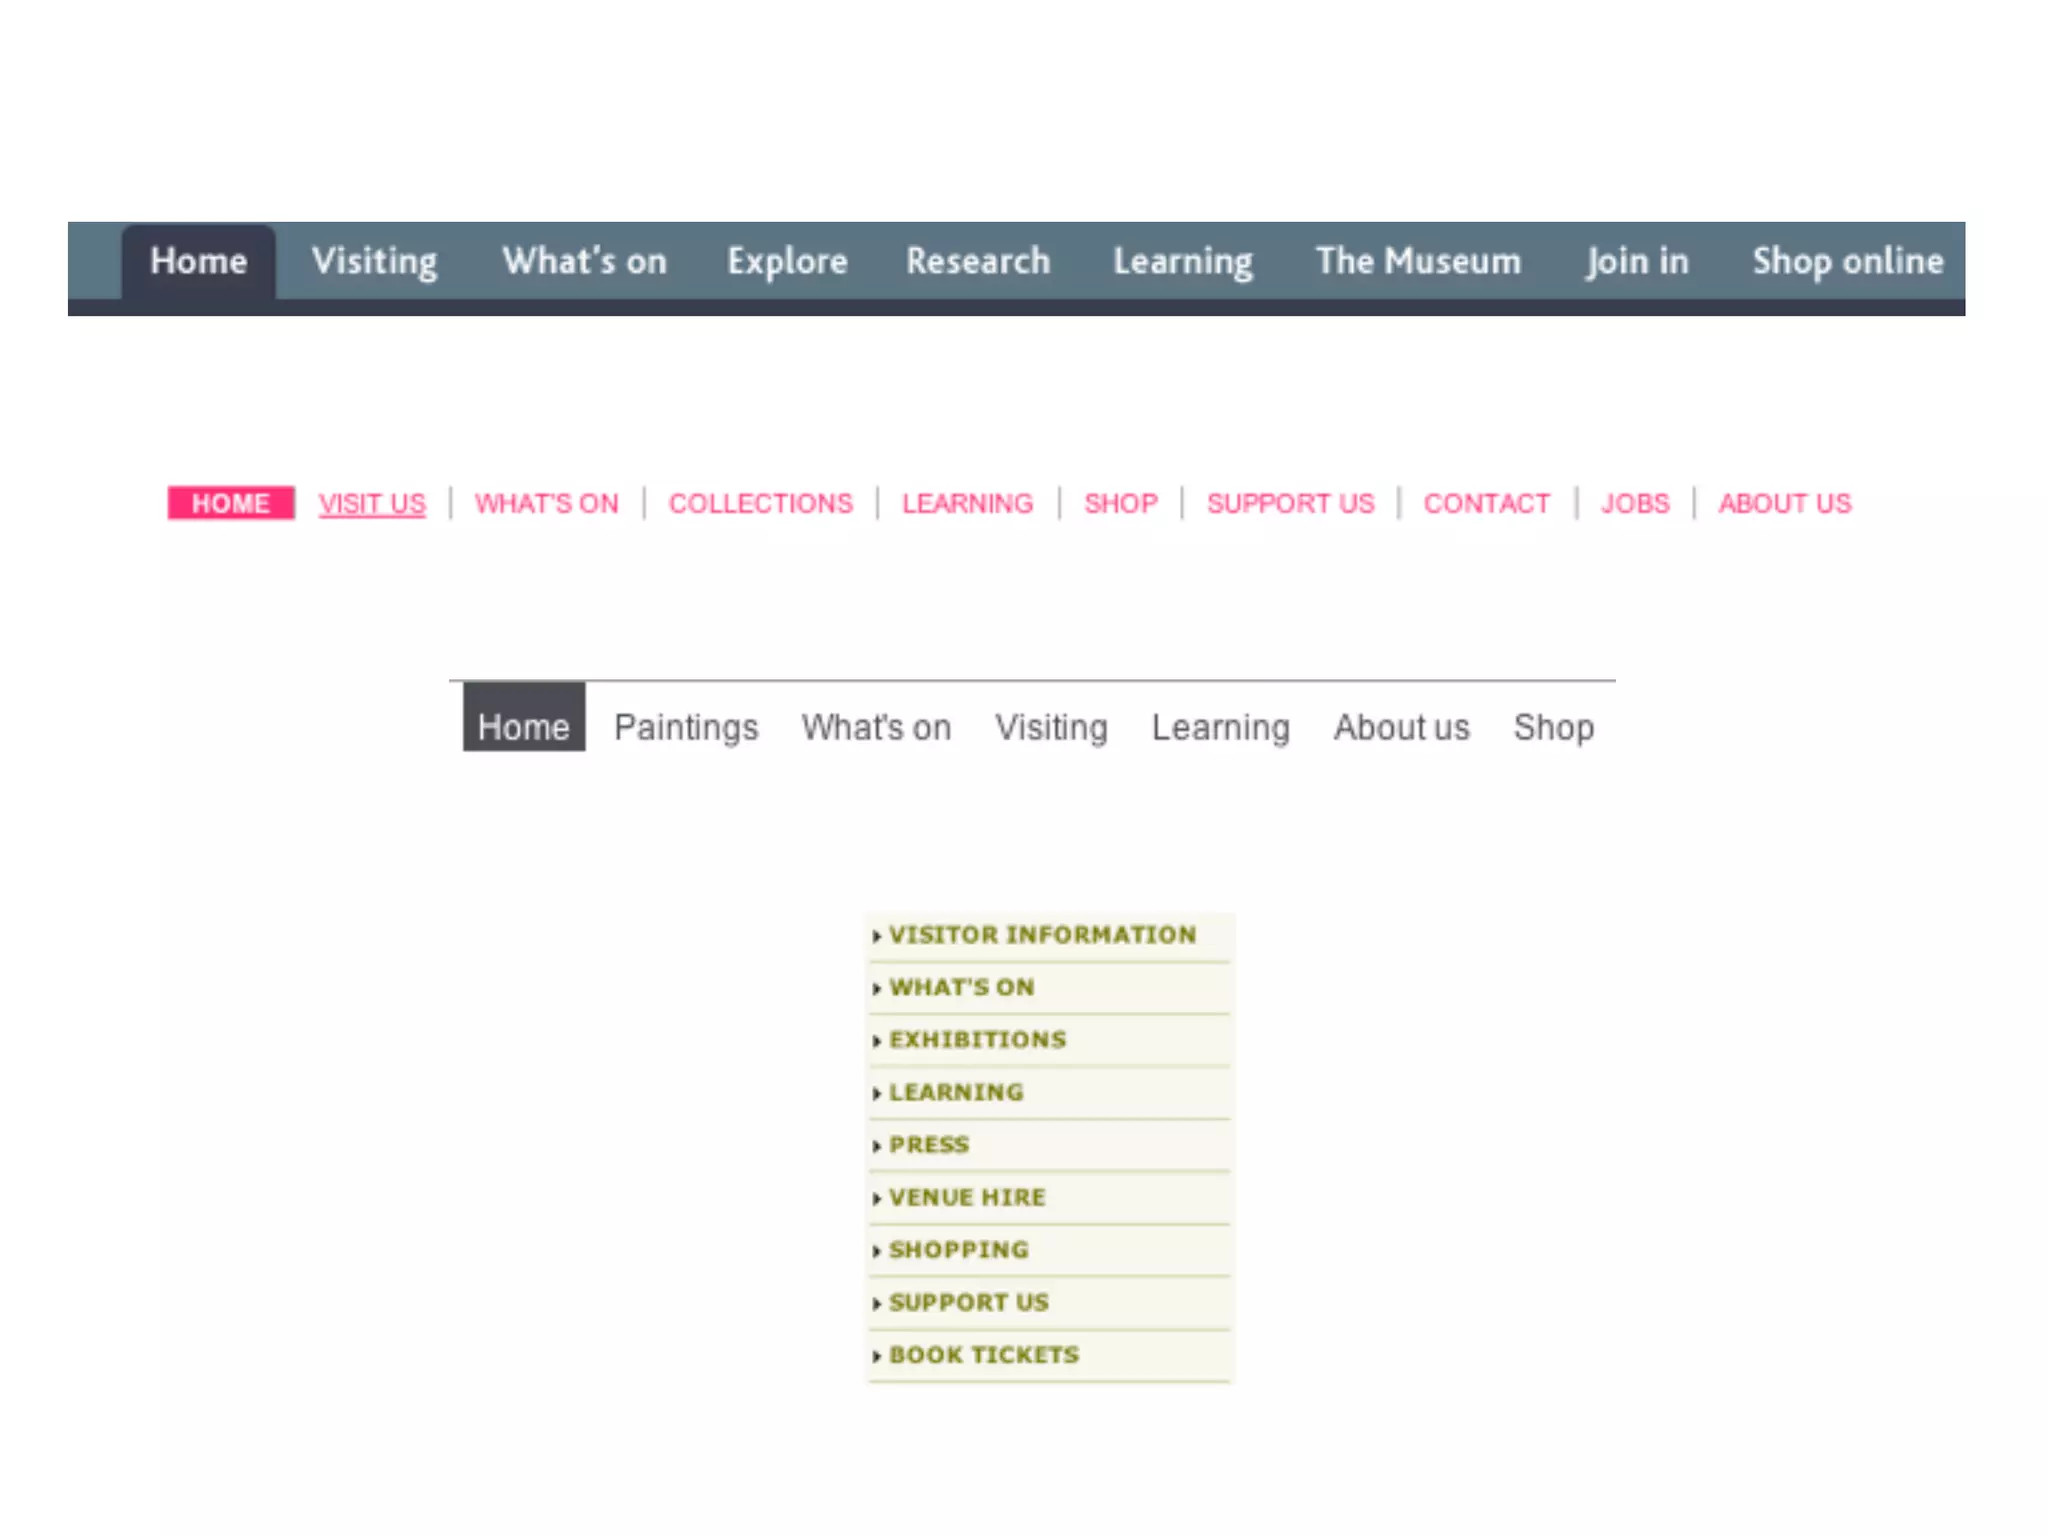Expand VISITOR INFORMATION in the green menu

(x=1042, y=935)
